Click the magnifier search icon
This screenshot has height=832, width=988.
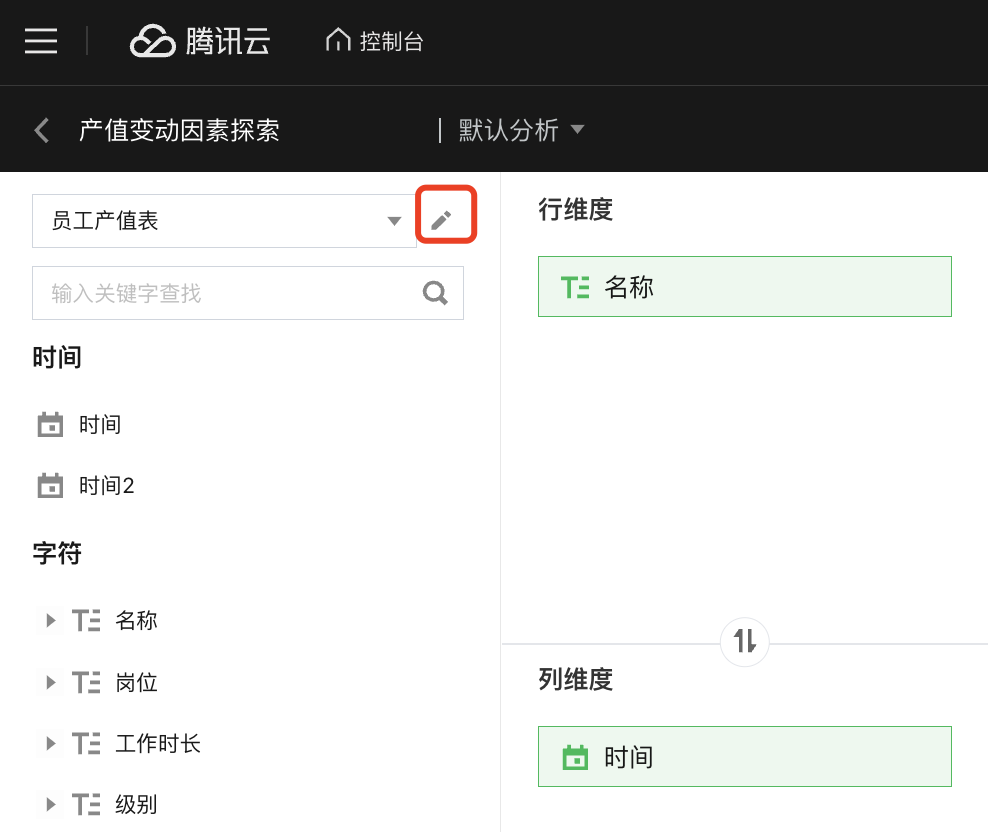pos(435,293)
